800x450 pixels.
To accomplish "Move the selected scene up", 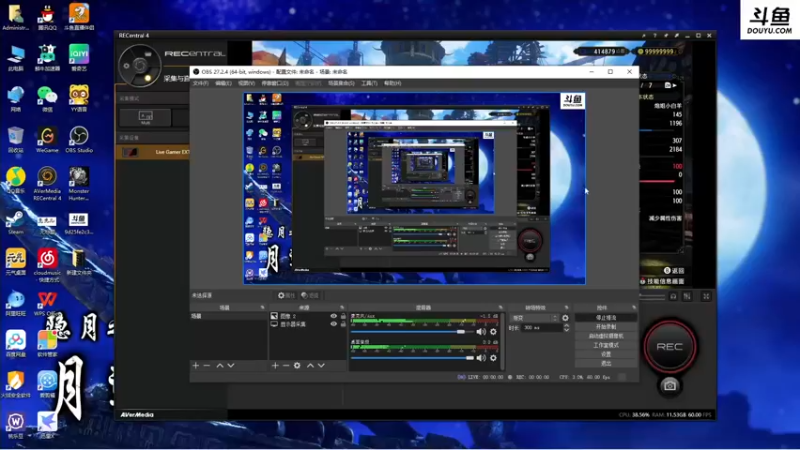I will (220, 365).
